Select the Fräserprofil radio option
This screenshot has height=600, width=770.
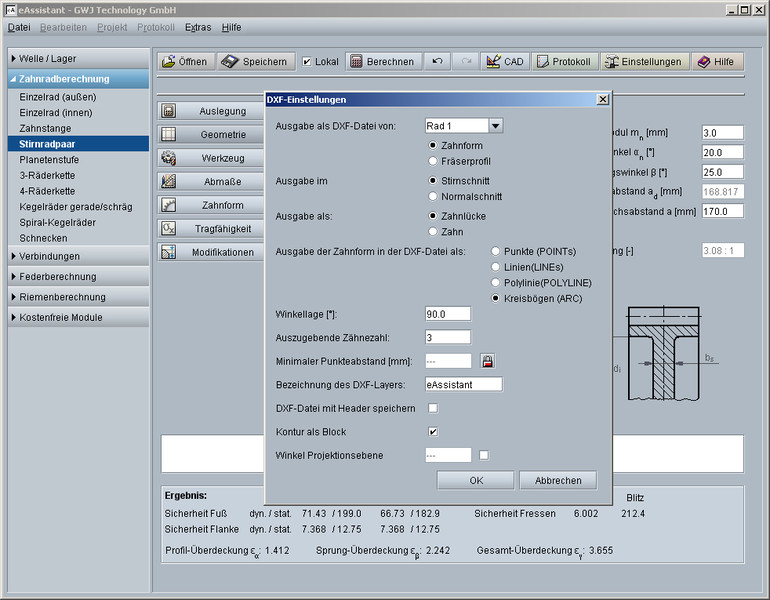(433, 161)
